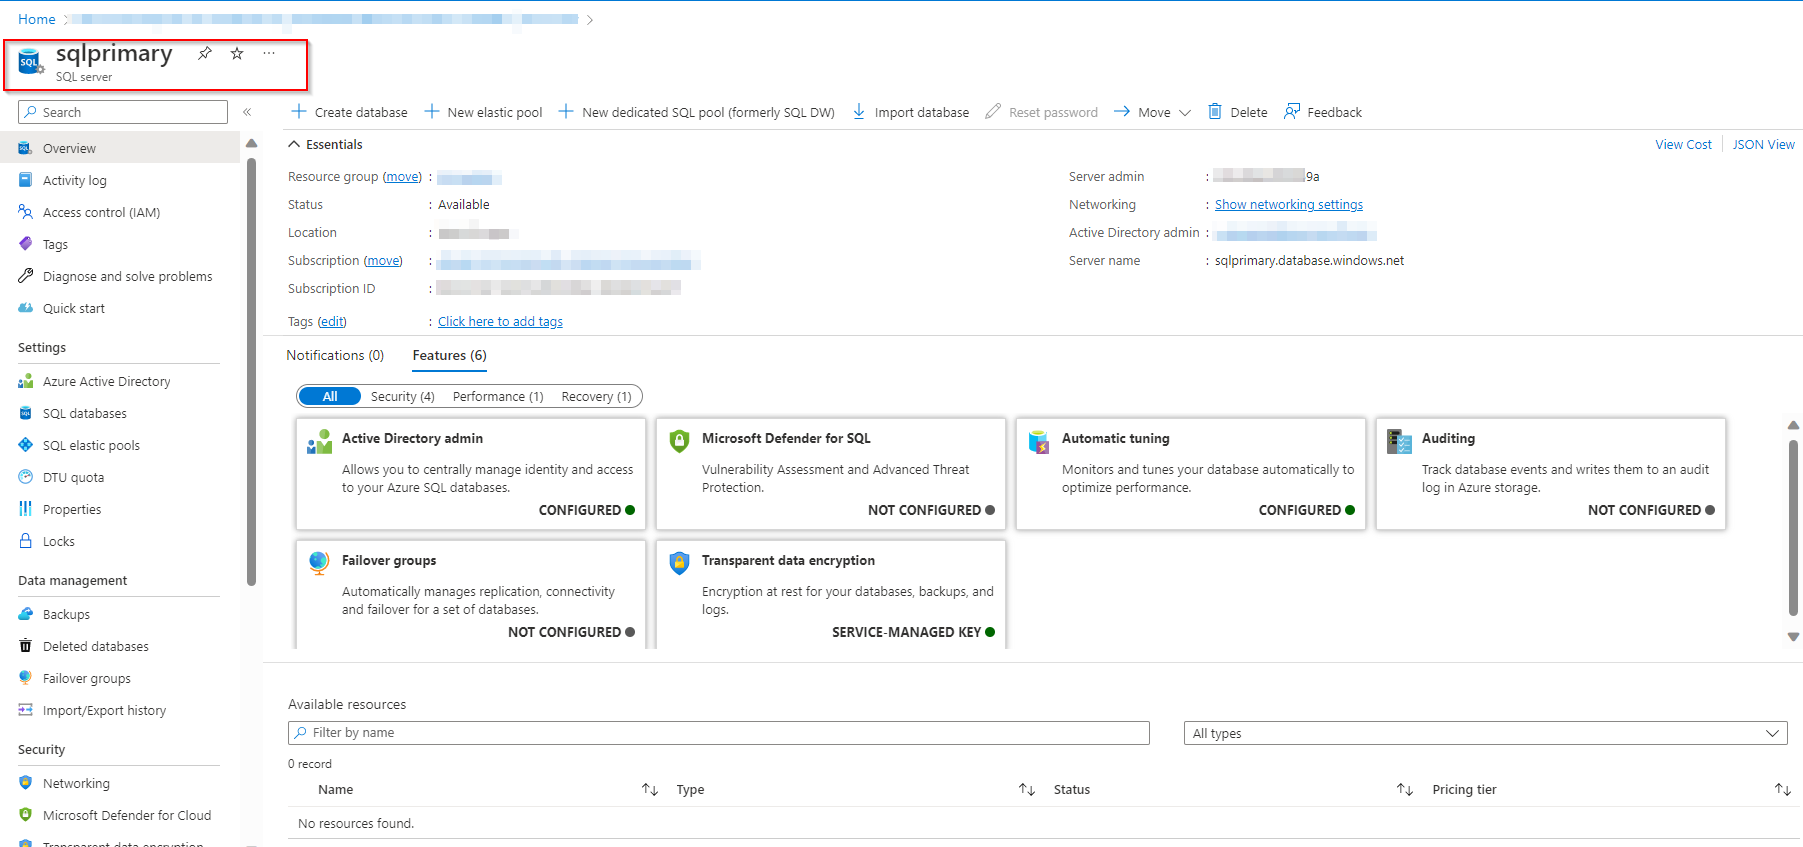This screenshot has height=847, width=1803.
Task: Filter features by Recovery (1)
Action: click(x=596, y=396)
